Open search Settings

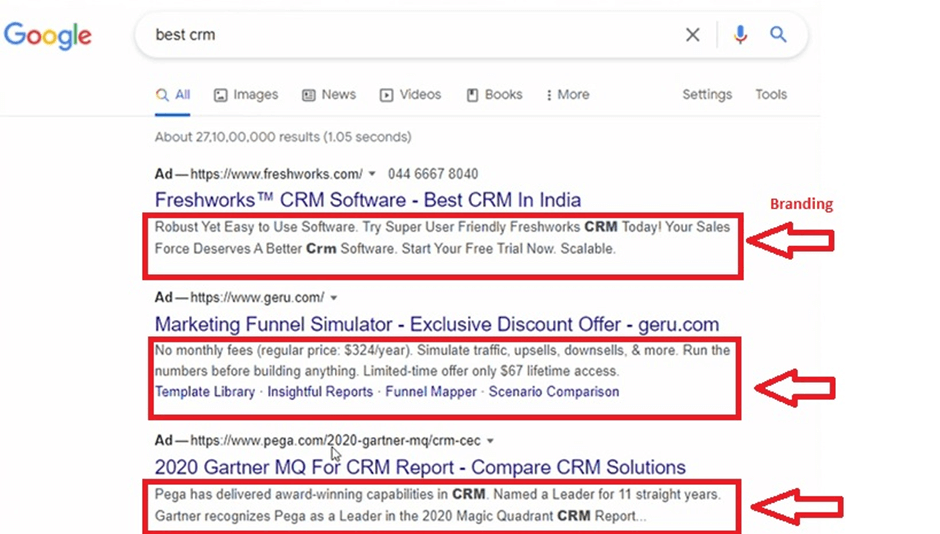coord(707,95)
